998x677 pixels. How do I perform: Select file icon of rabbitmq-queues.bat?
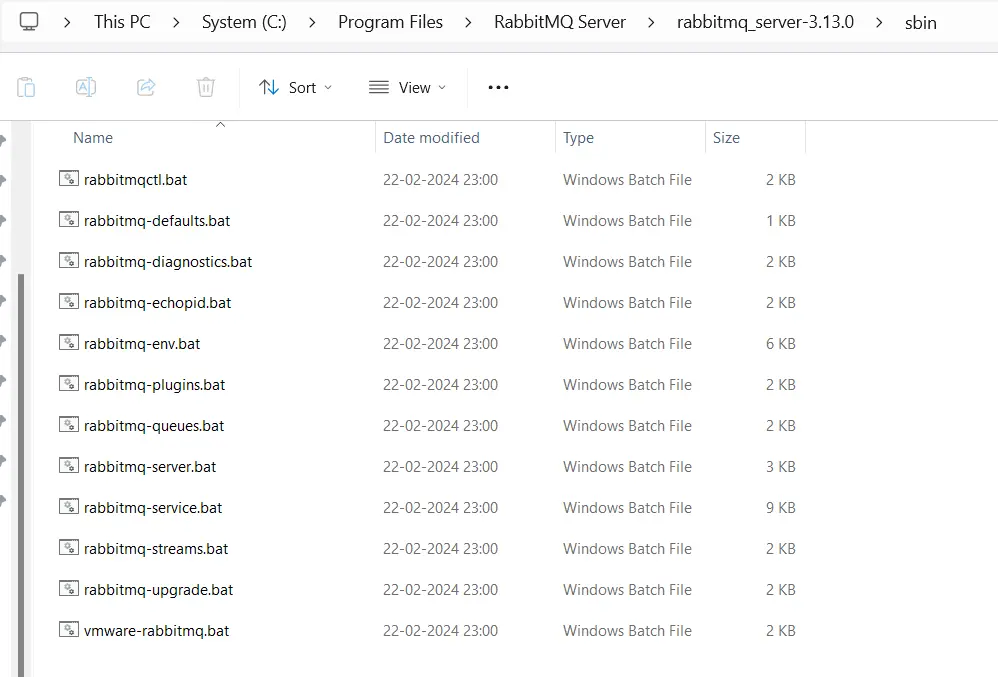69,424
